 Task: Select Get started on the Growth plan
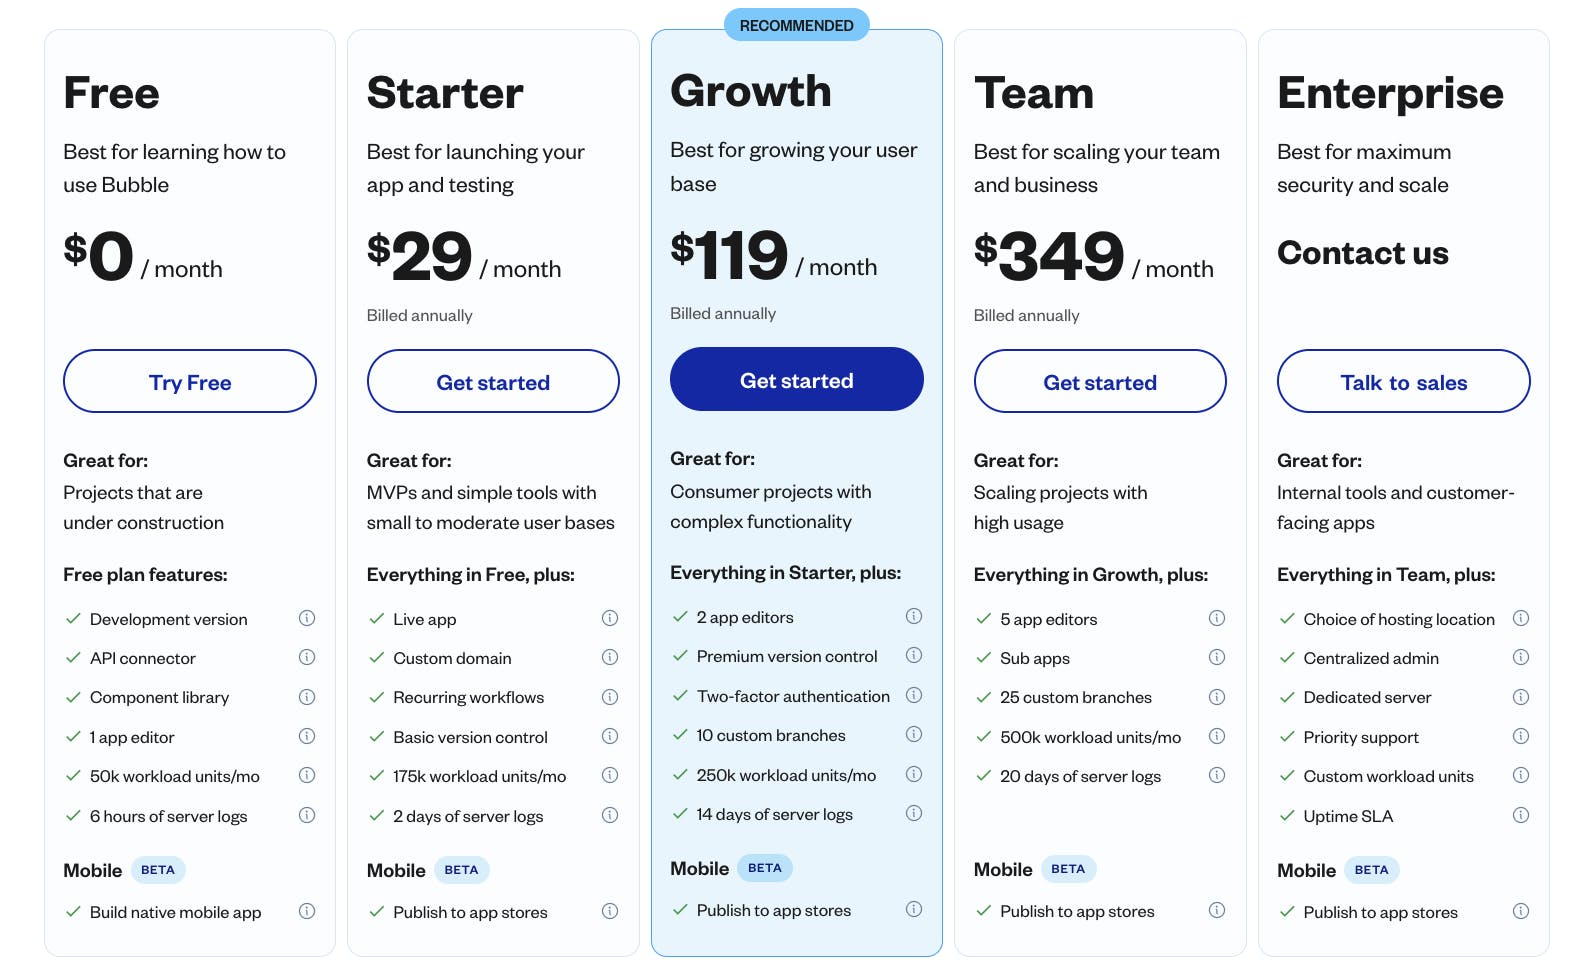797,379
